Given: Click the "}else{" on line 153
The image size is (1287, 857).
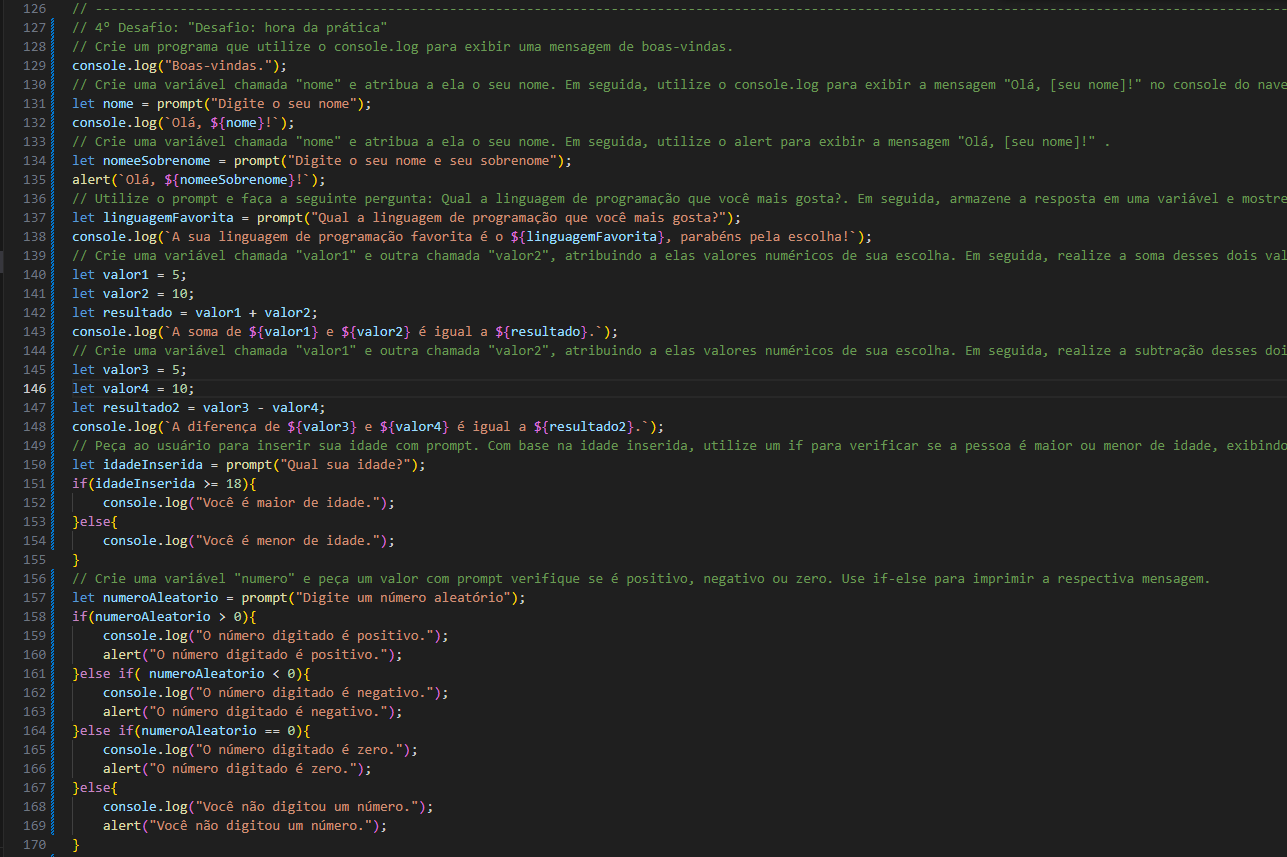Looking at the screenshot, I should point(95,522).
